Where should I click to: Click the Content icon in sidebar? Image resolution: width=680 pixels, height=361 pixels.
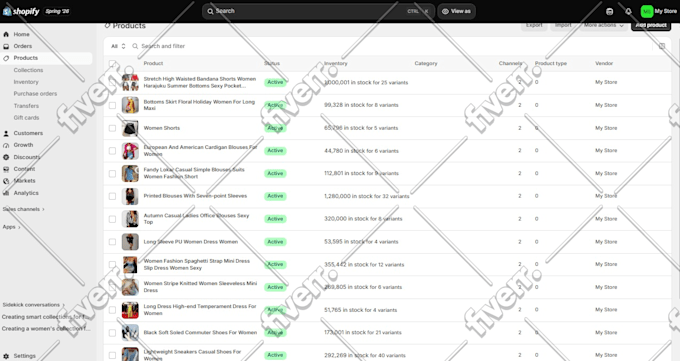(x=6, y=169)
